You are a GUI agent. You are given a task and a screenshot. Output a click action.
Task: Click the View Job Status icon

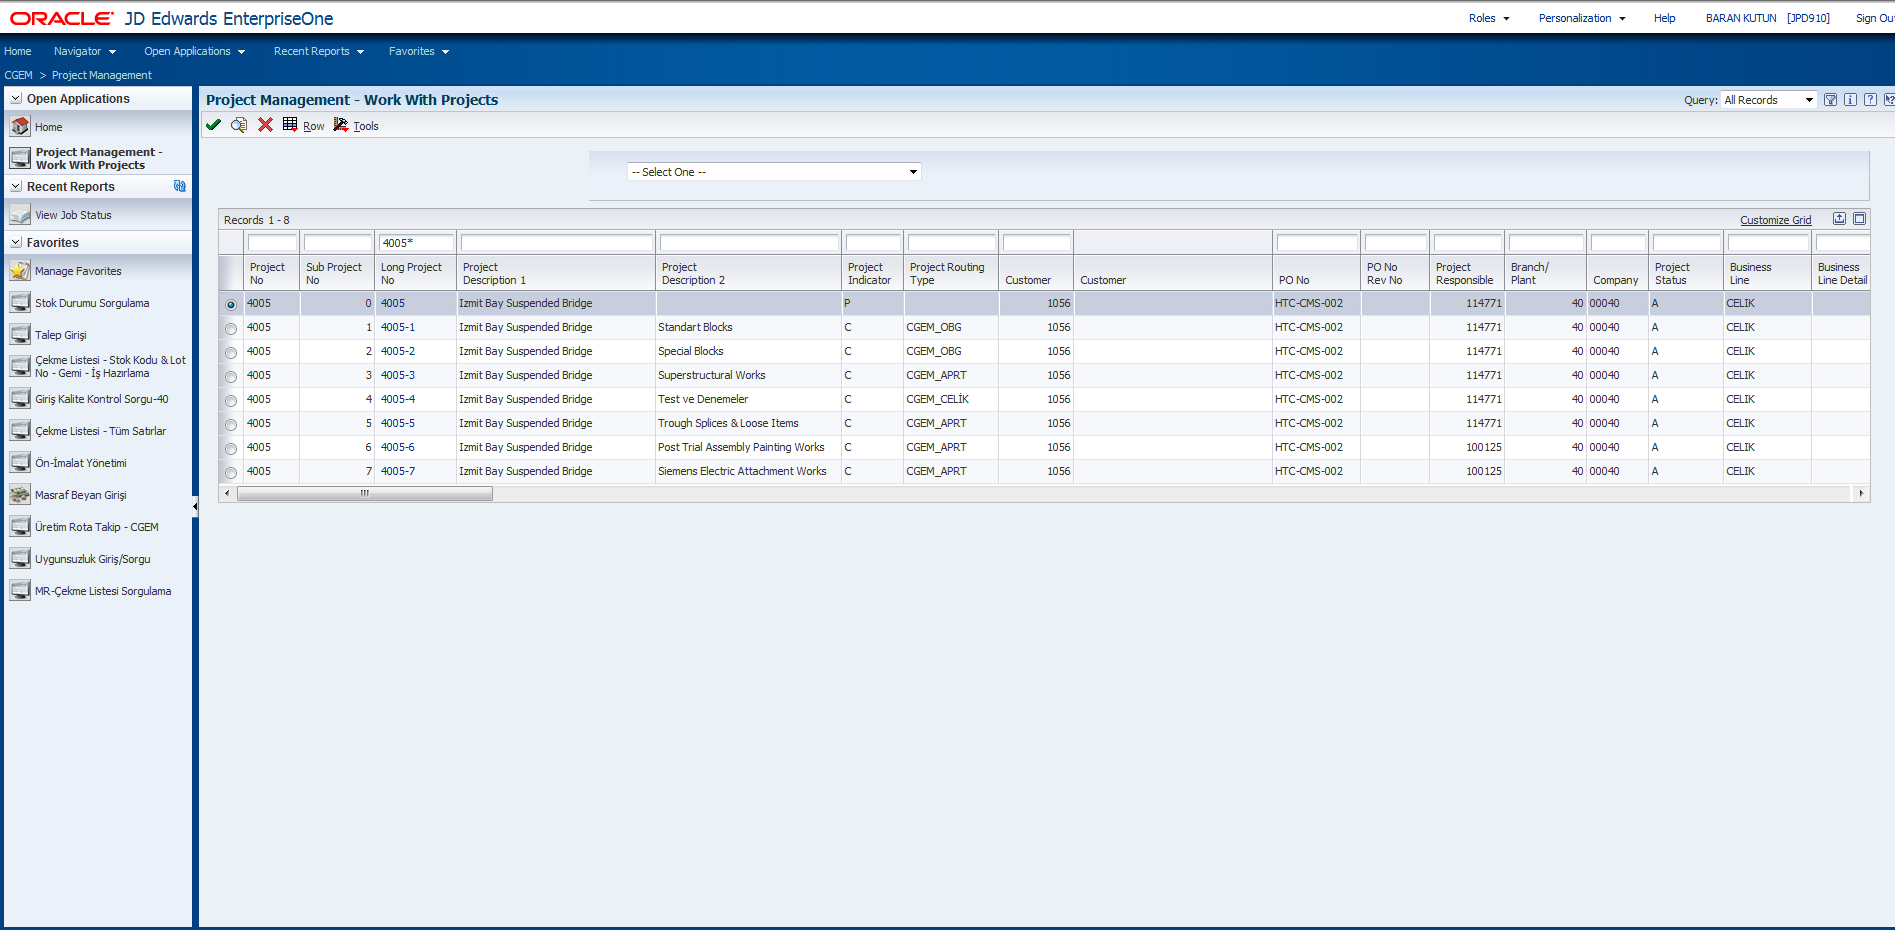[20, 214]
